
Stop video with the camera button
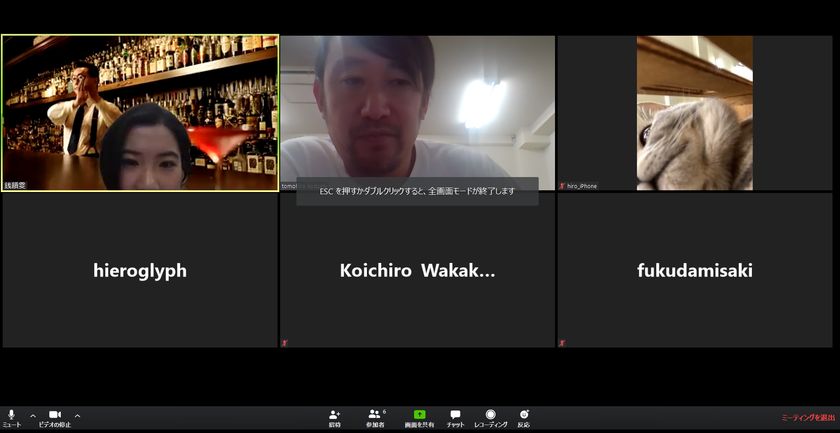point(55,416)
